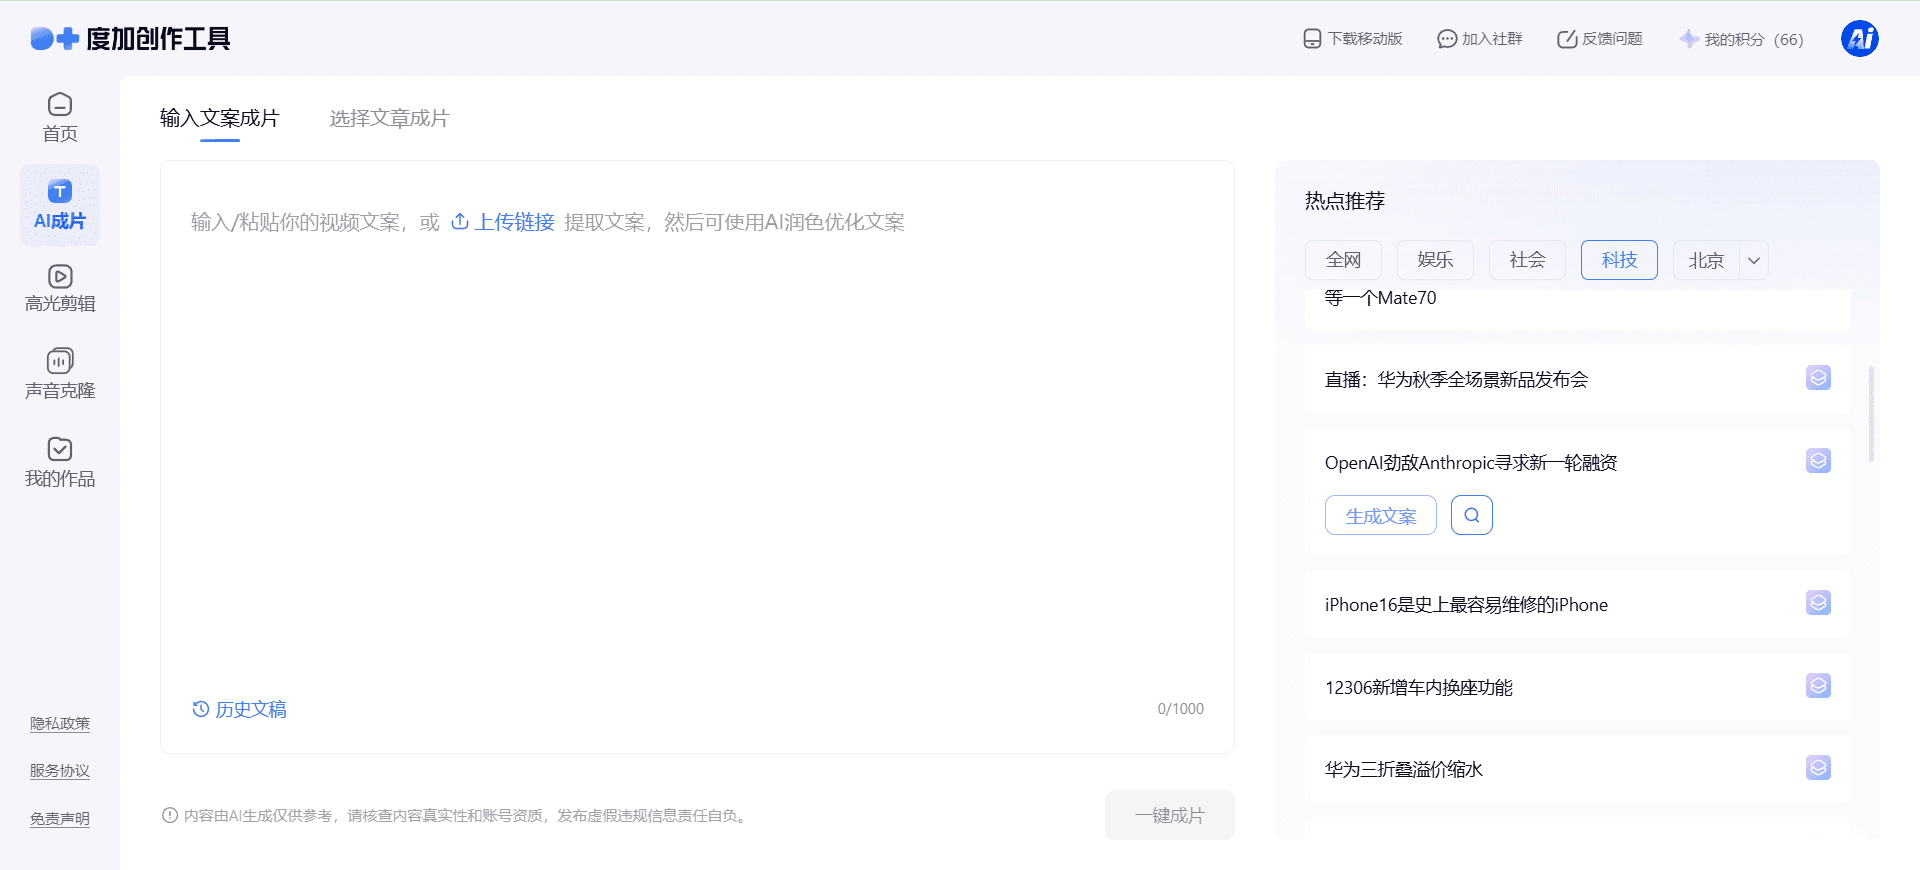Switch to 选择文章成片 tab
The width and height of the screenshot is (1920, 870).
389,118
